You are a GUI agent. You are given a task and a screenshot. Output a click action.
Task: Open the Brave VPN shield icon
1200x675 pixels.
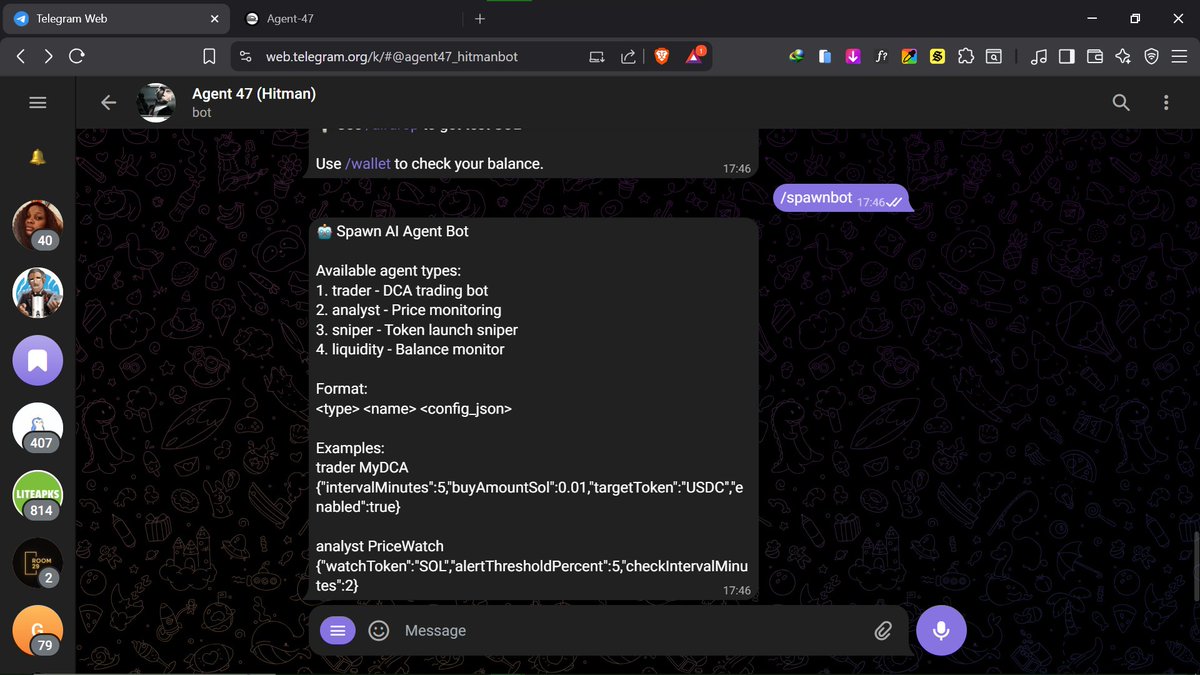1151,57
